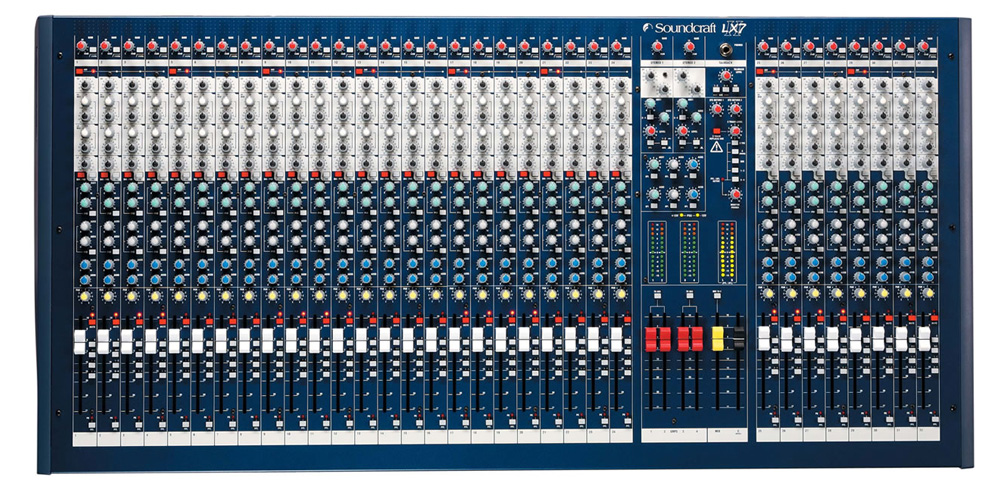Toggle the red phantom power switch above channel 9
The width and height of the screenshot is (1000, 488).
tap(267, 71)
